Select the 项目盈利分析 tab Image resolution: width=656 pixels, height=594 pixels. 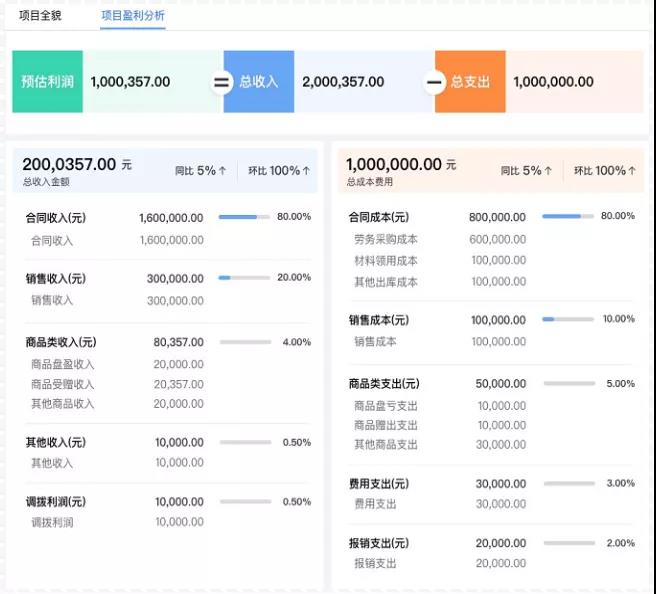pyautogui.click(x=133, y=16)
